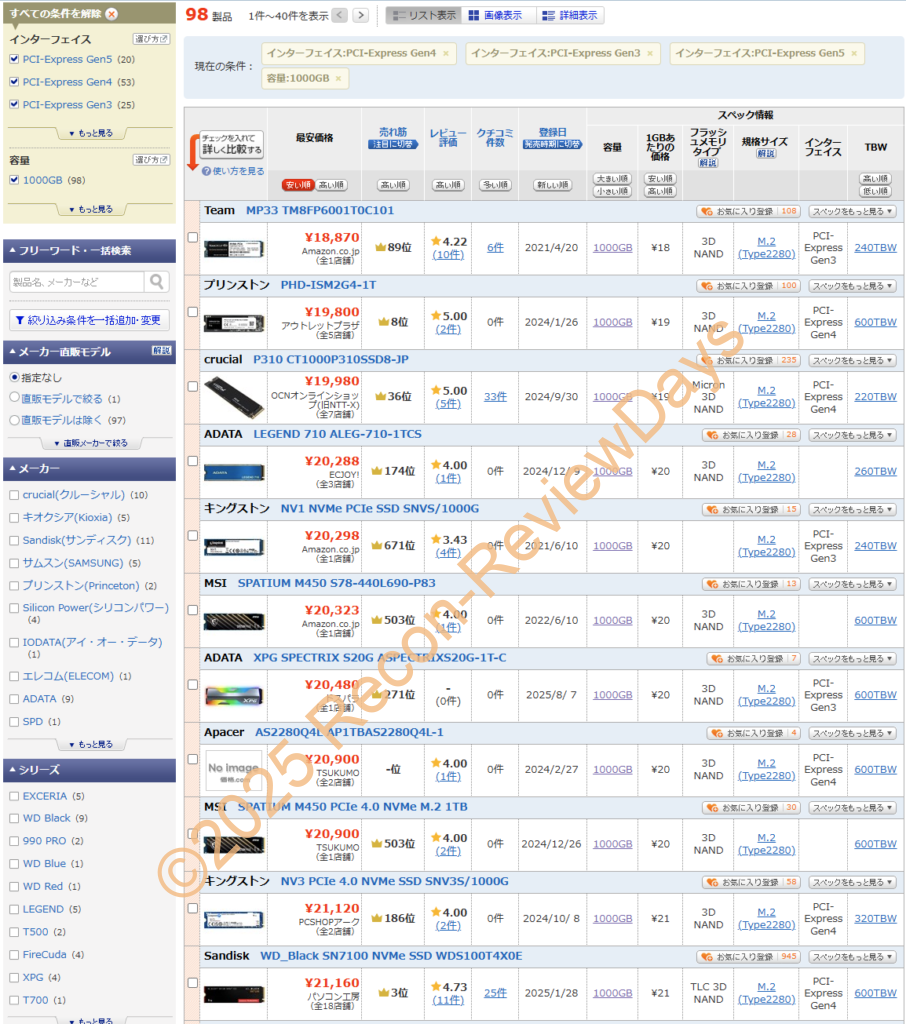This screenshot has height=1024, width=906.
Task: Expand もっと見る under the interface filters
Action: 90,133
